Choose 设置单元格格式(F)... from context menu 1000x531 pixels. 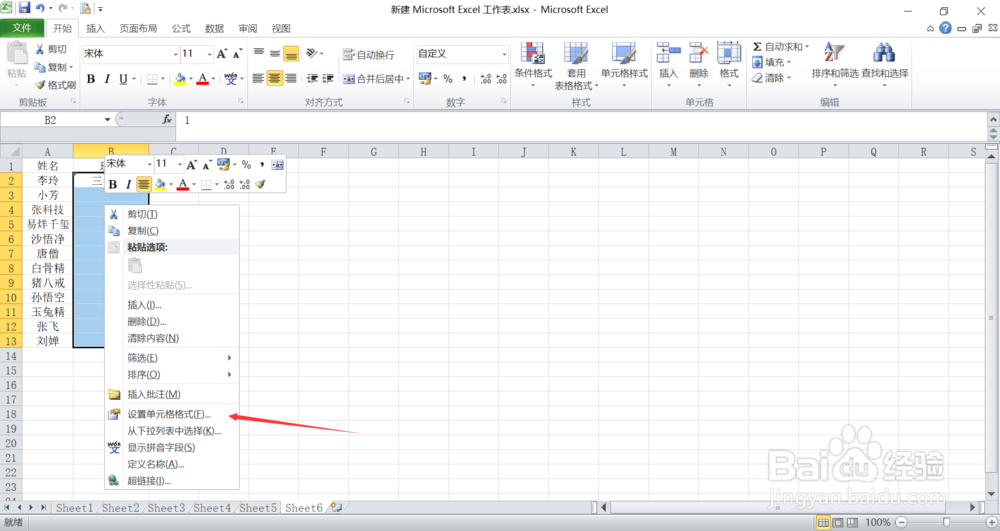coord(172,414)
